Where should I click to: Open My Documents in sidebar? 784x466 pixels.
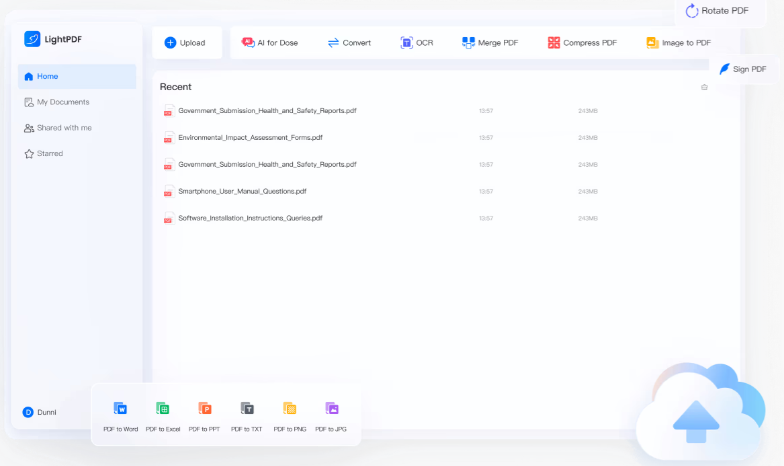coord(57,102)
